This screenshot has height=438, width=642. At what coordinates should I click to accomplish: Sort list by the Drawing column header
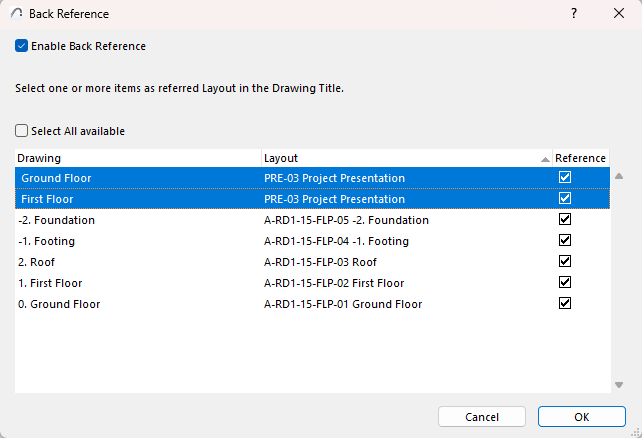tap(138, 158)
